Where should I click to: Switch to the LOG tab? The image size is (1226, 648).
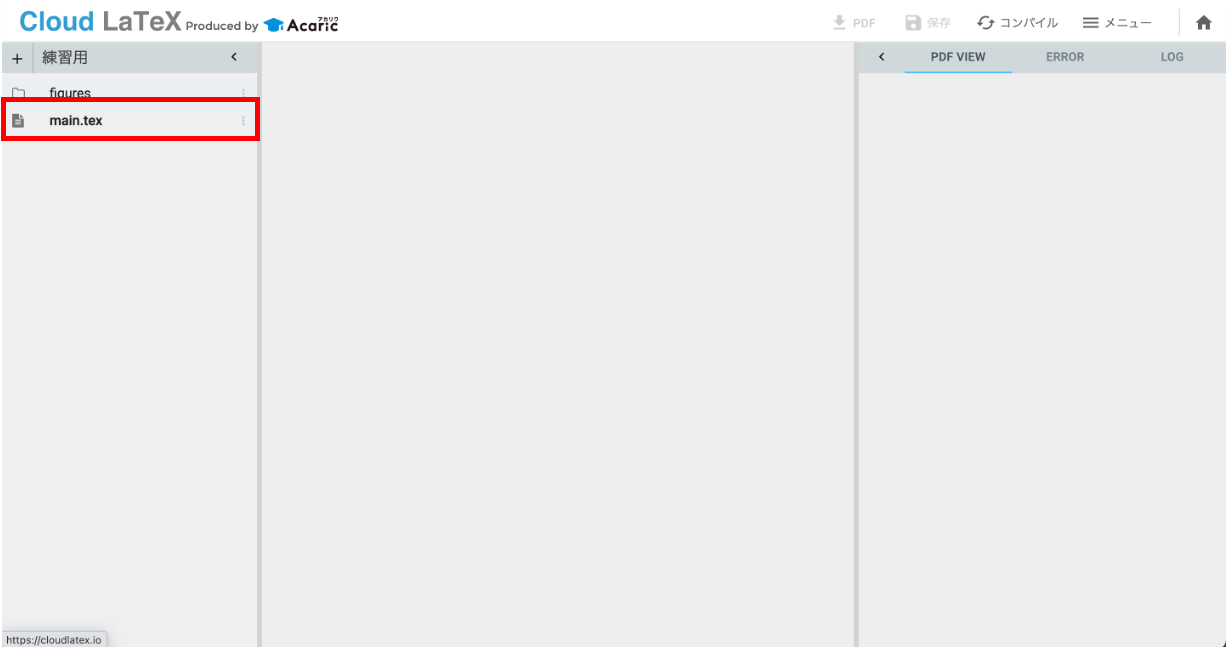click(1171, 57)
